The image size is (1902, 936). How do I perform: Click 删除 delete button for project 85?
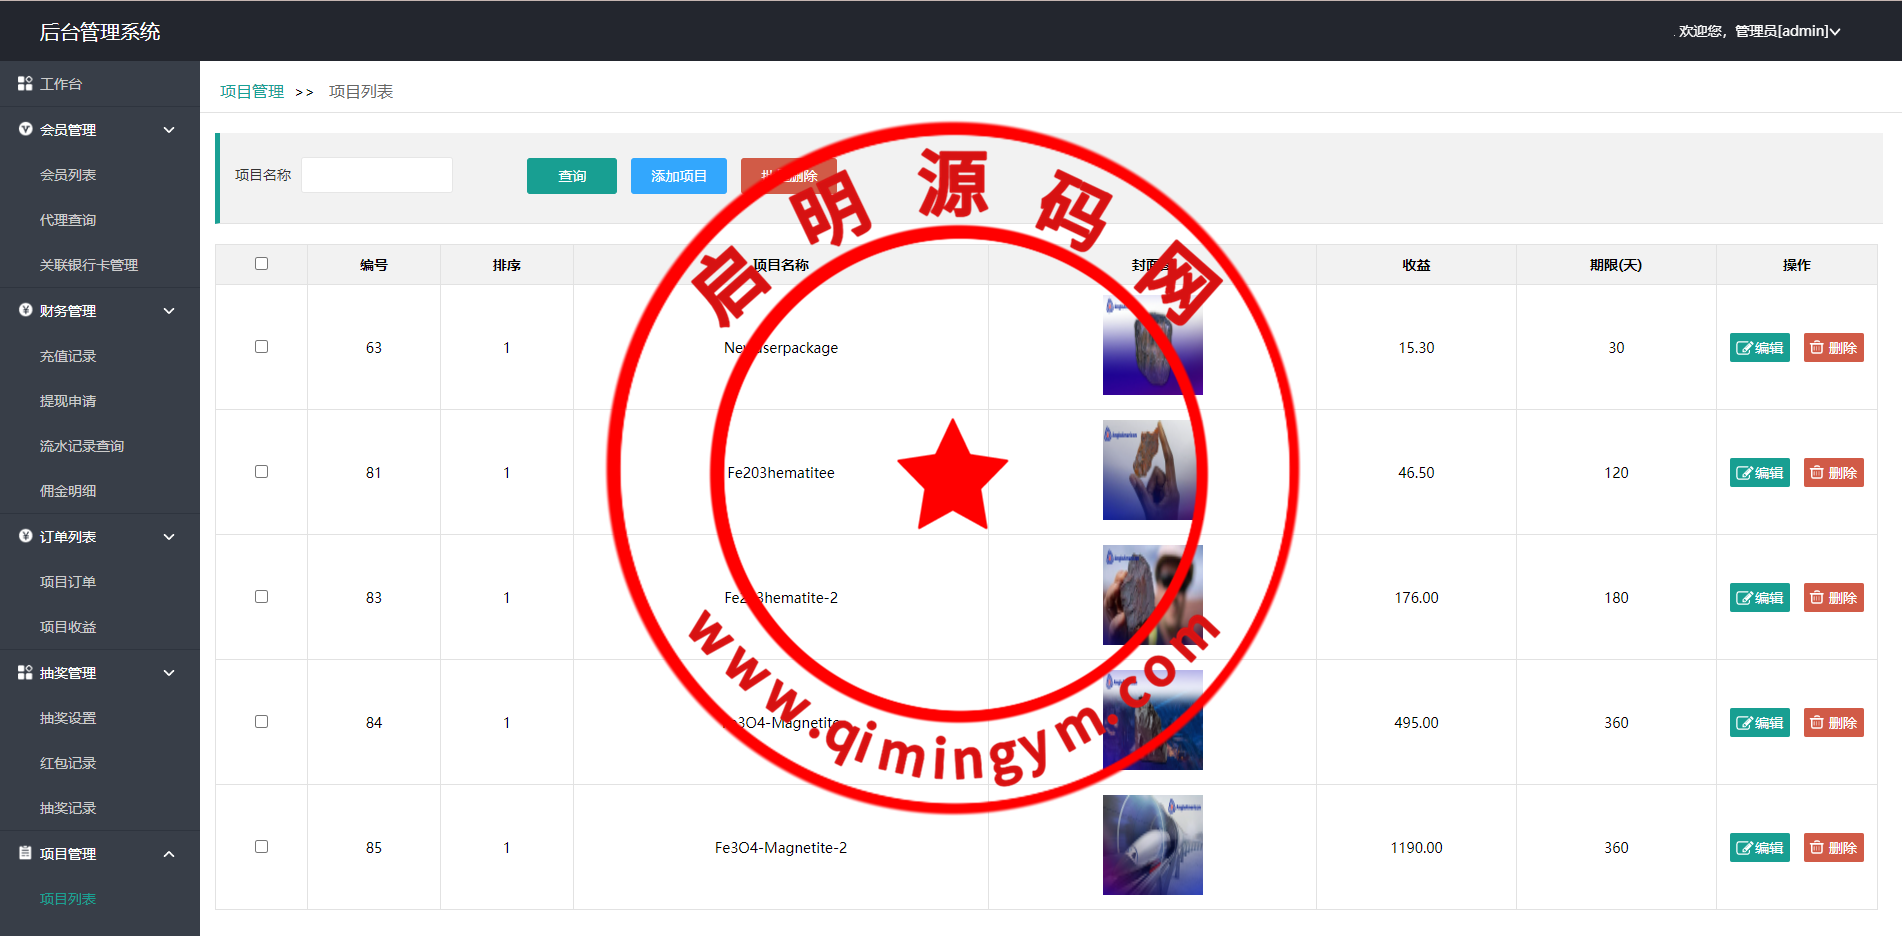(1833, 848)
